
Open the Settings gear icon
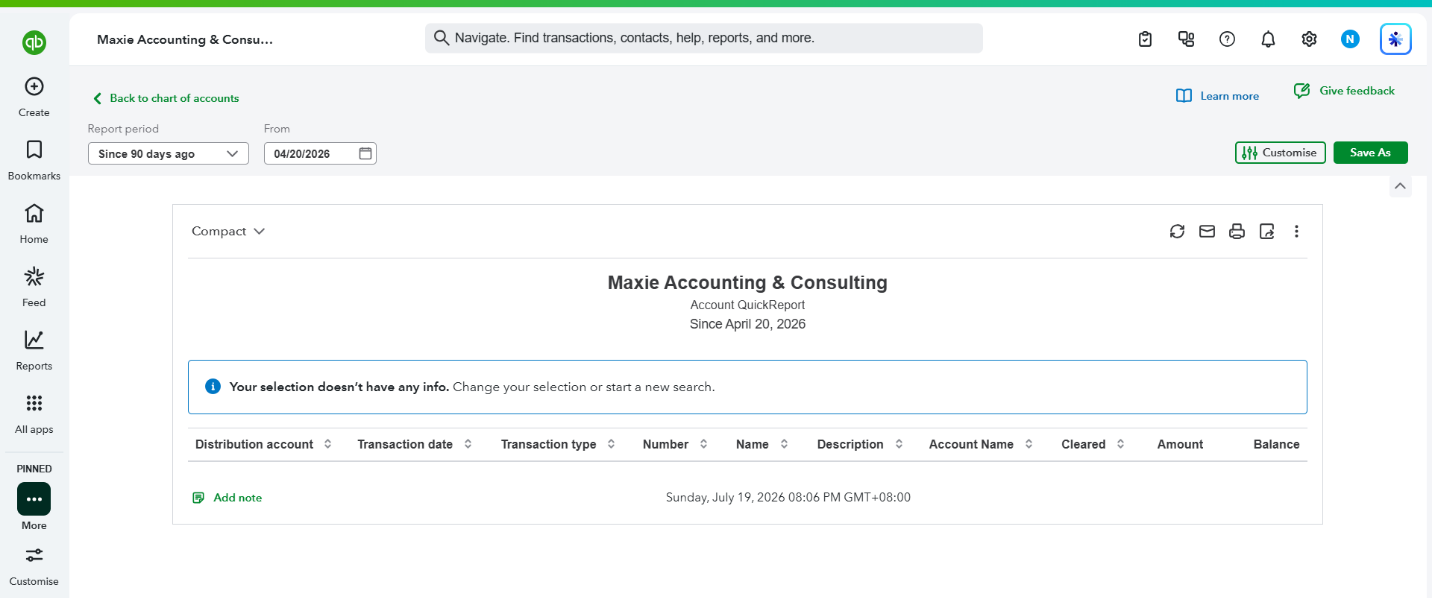coord(1309,39)
